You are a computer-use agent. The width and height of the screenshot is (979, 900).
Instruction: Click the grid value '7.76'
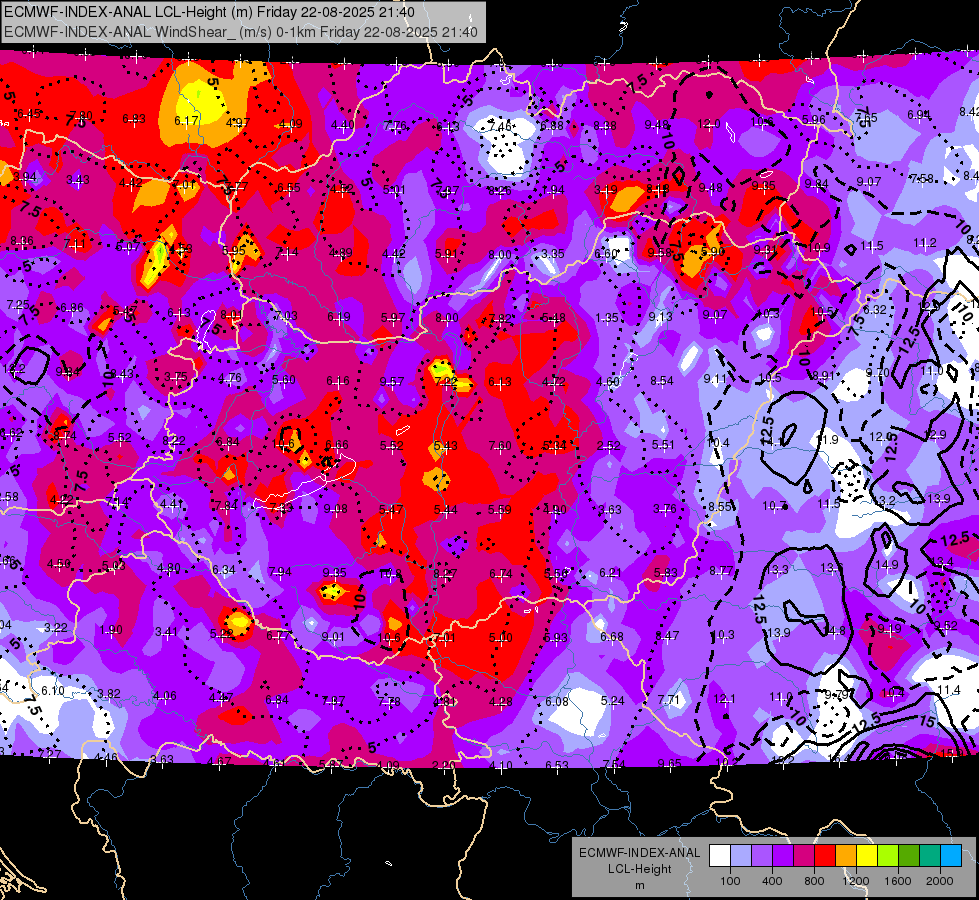[395, 126]
